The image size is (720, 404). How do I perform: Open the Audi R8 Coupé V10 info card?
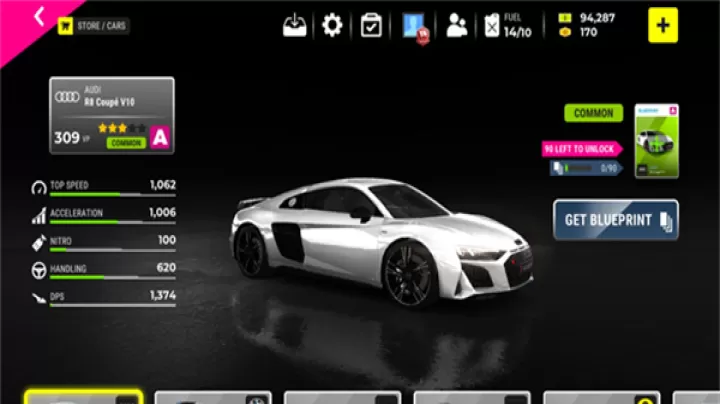click(111, 115)
